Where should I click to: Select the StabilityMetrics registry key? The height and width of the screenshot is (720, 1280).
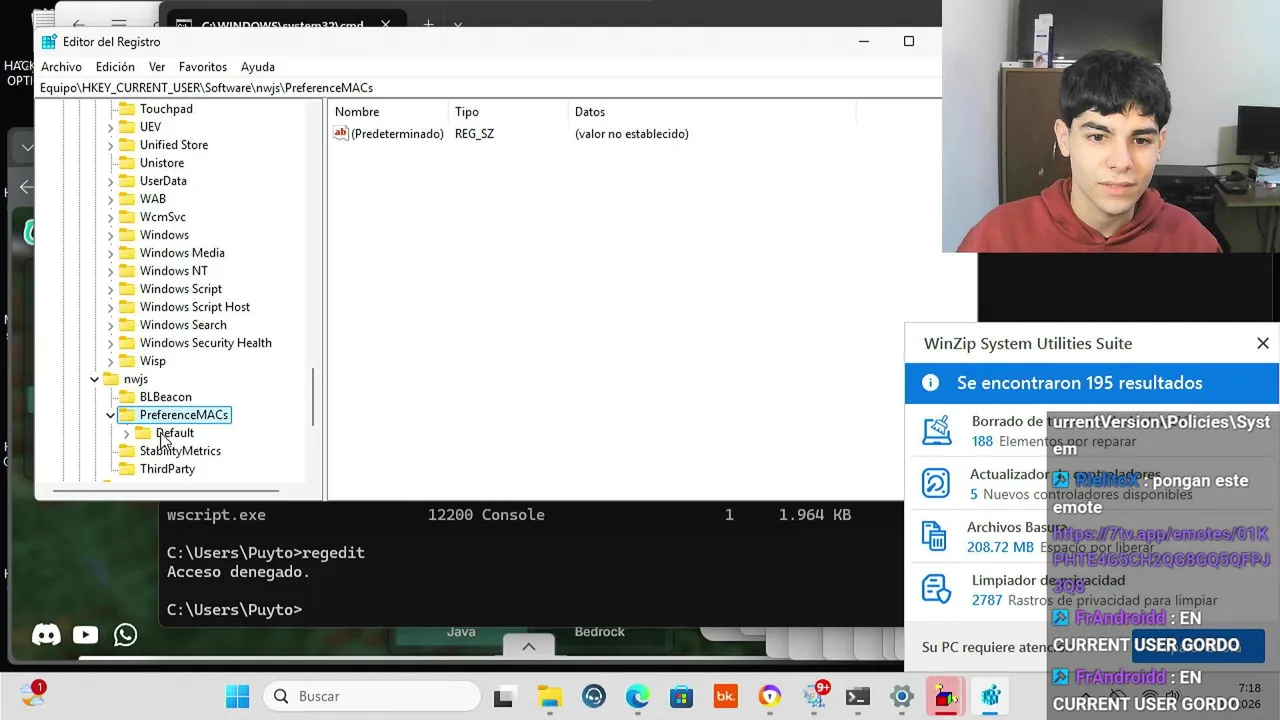pos(180,451)
